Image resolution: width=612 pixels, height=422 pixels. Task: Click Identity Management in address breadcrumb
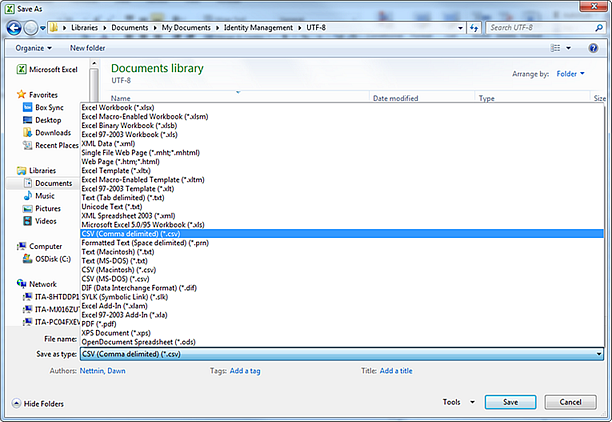coord(258,28)
